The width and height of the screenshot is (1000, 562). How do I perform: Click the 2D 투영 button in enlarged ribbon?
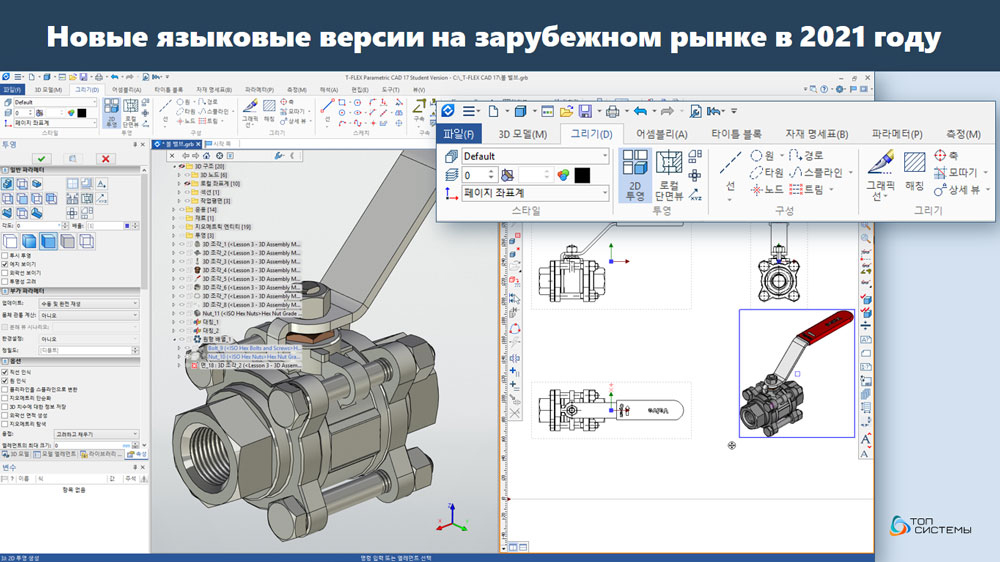click(x=635, y=175)
